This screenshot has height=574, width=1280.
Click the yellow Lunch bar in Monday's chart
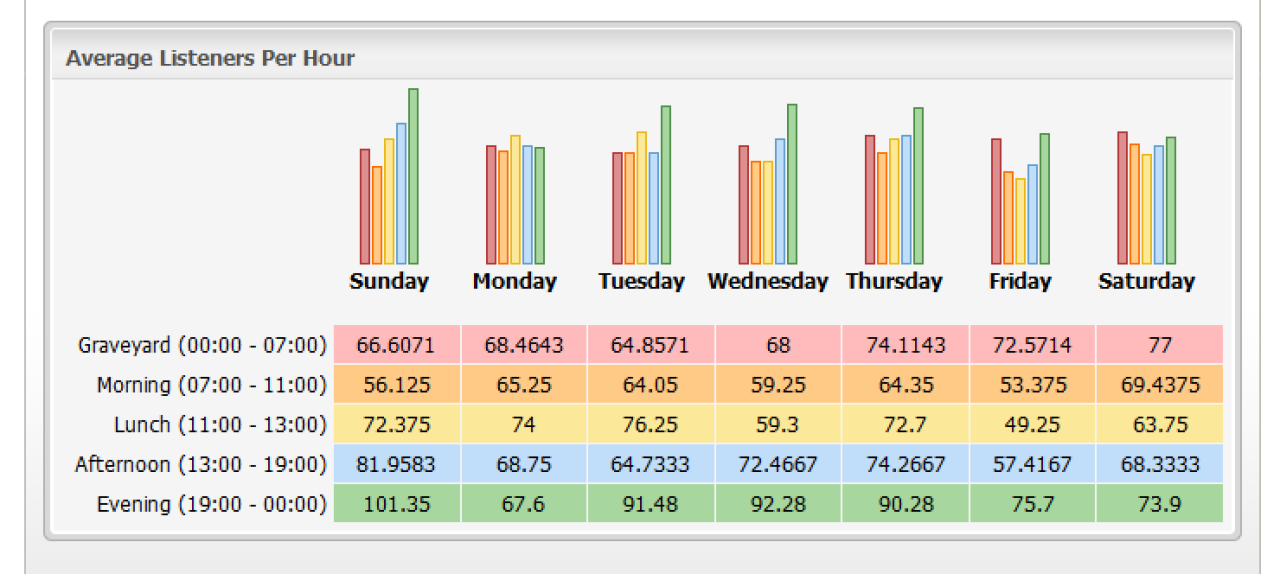click(x=515, y=200)
